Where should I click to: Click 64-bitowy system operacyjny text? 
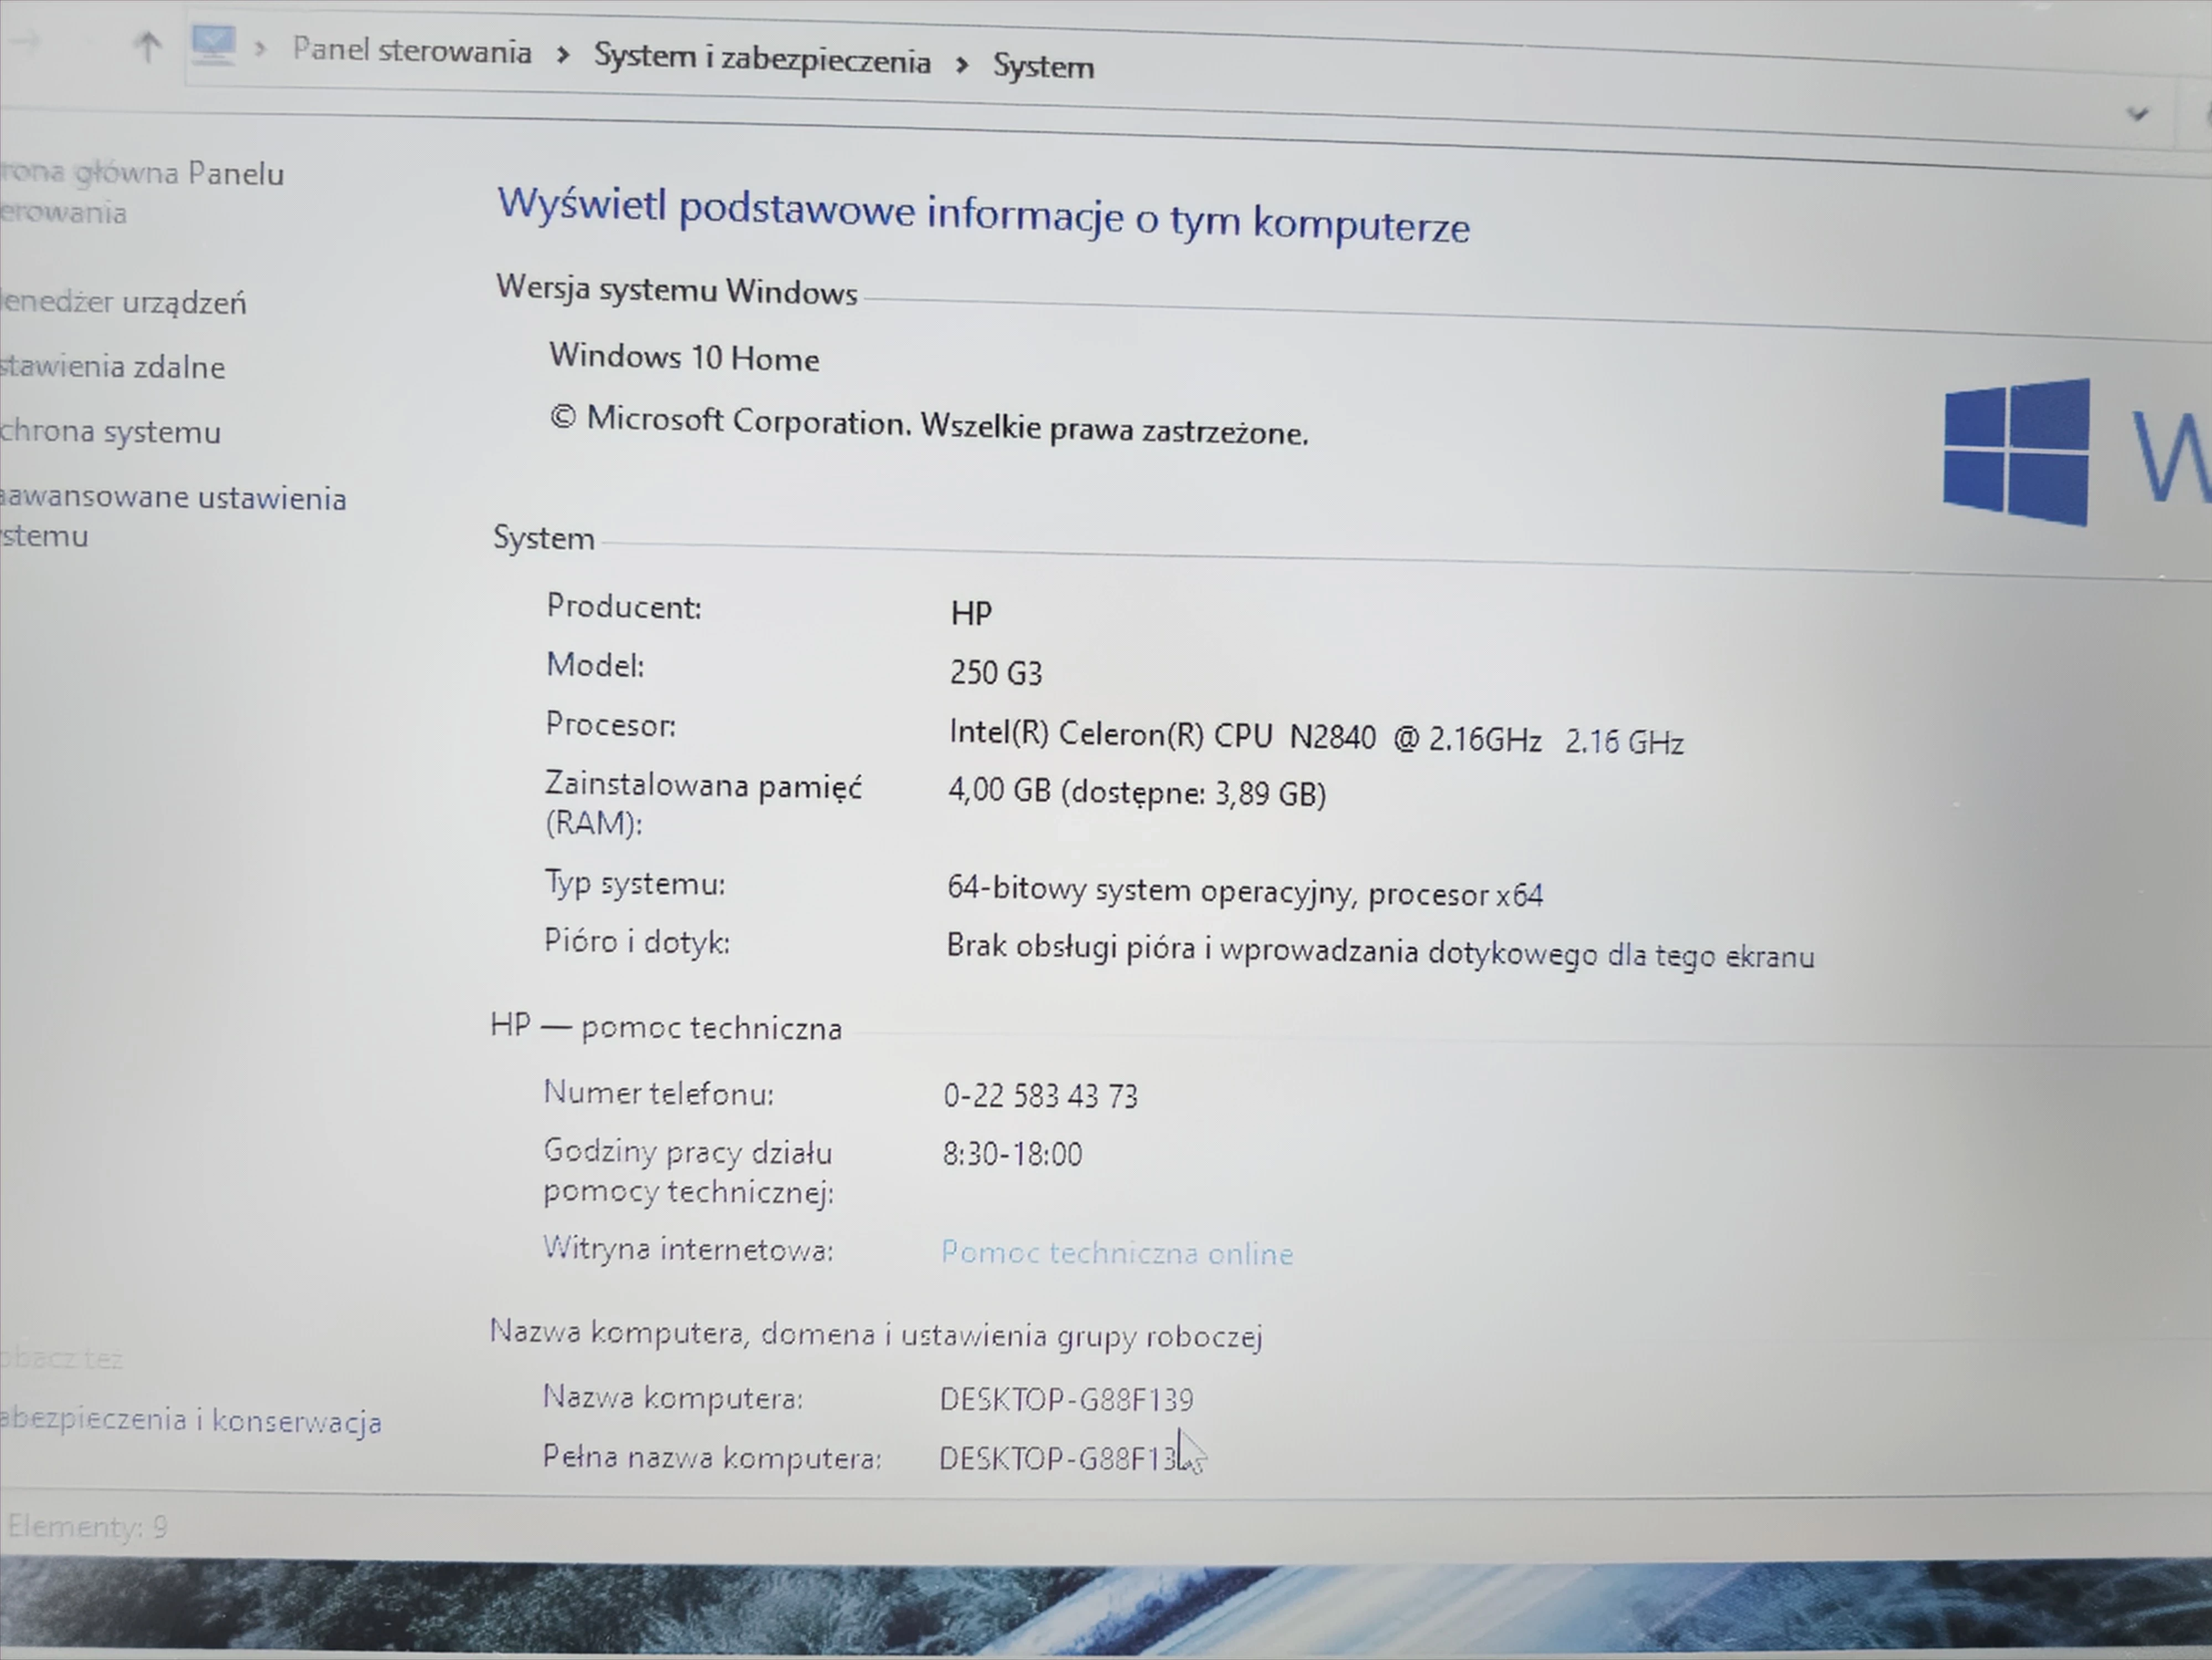(1245, 891)
